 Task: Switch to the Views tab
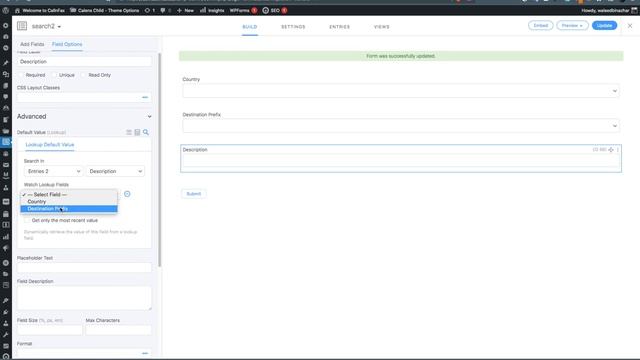pyautogui.click(x=382, y=27)
